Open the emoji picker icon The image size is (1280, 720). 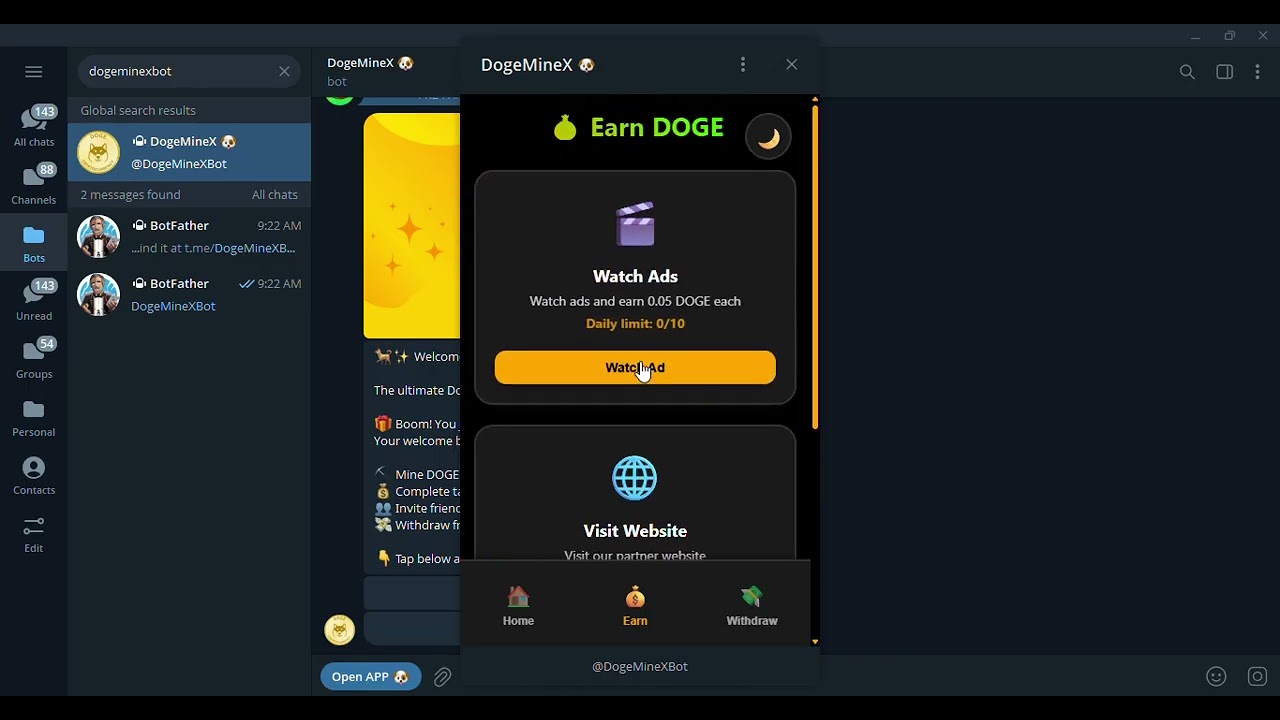coord(1216,677)
